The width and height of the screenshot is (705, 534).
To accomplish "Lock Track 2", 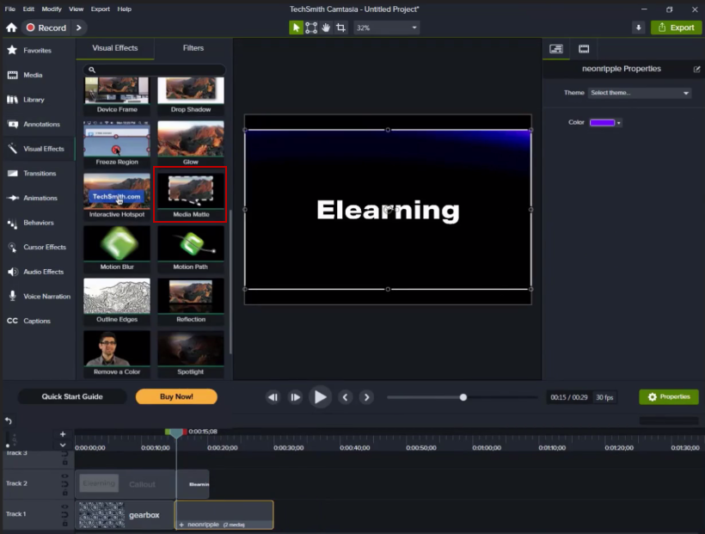I will 65,493.
